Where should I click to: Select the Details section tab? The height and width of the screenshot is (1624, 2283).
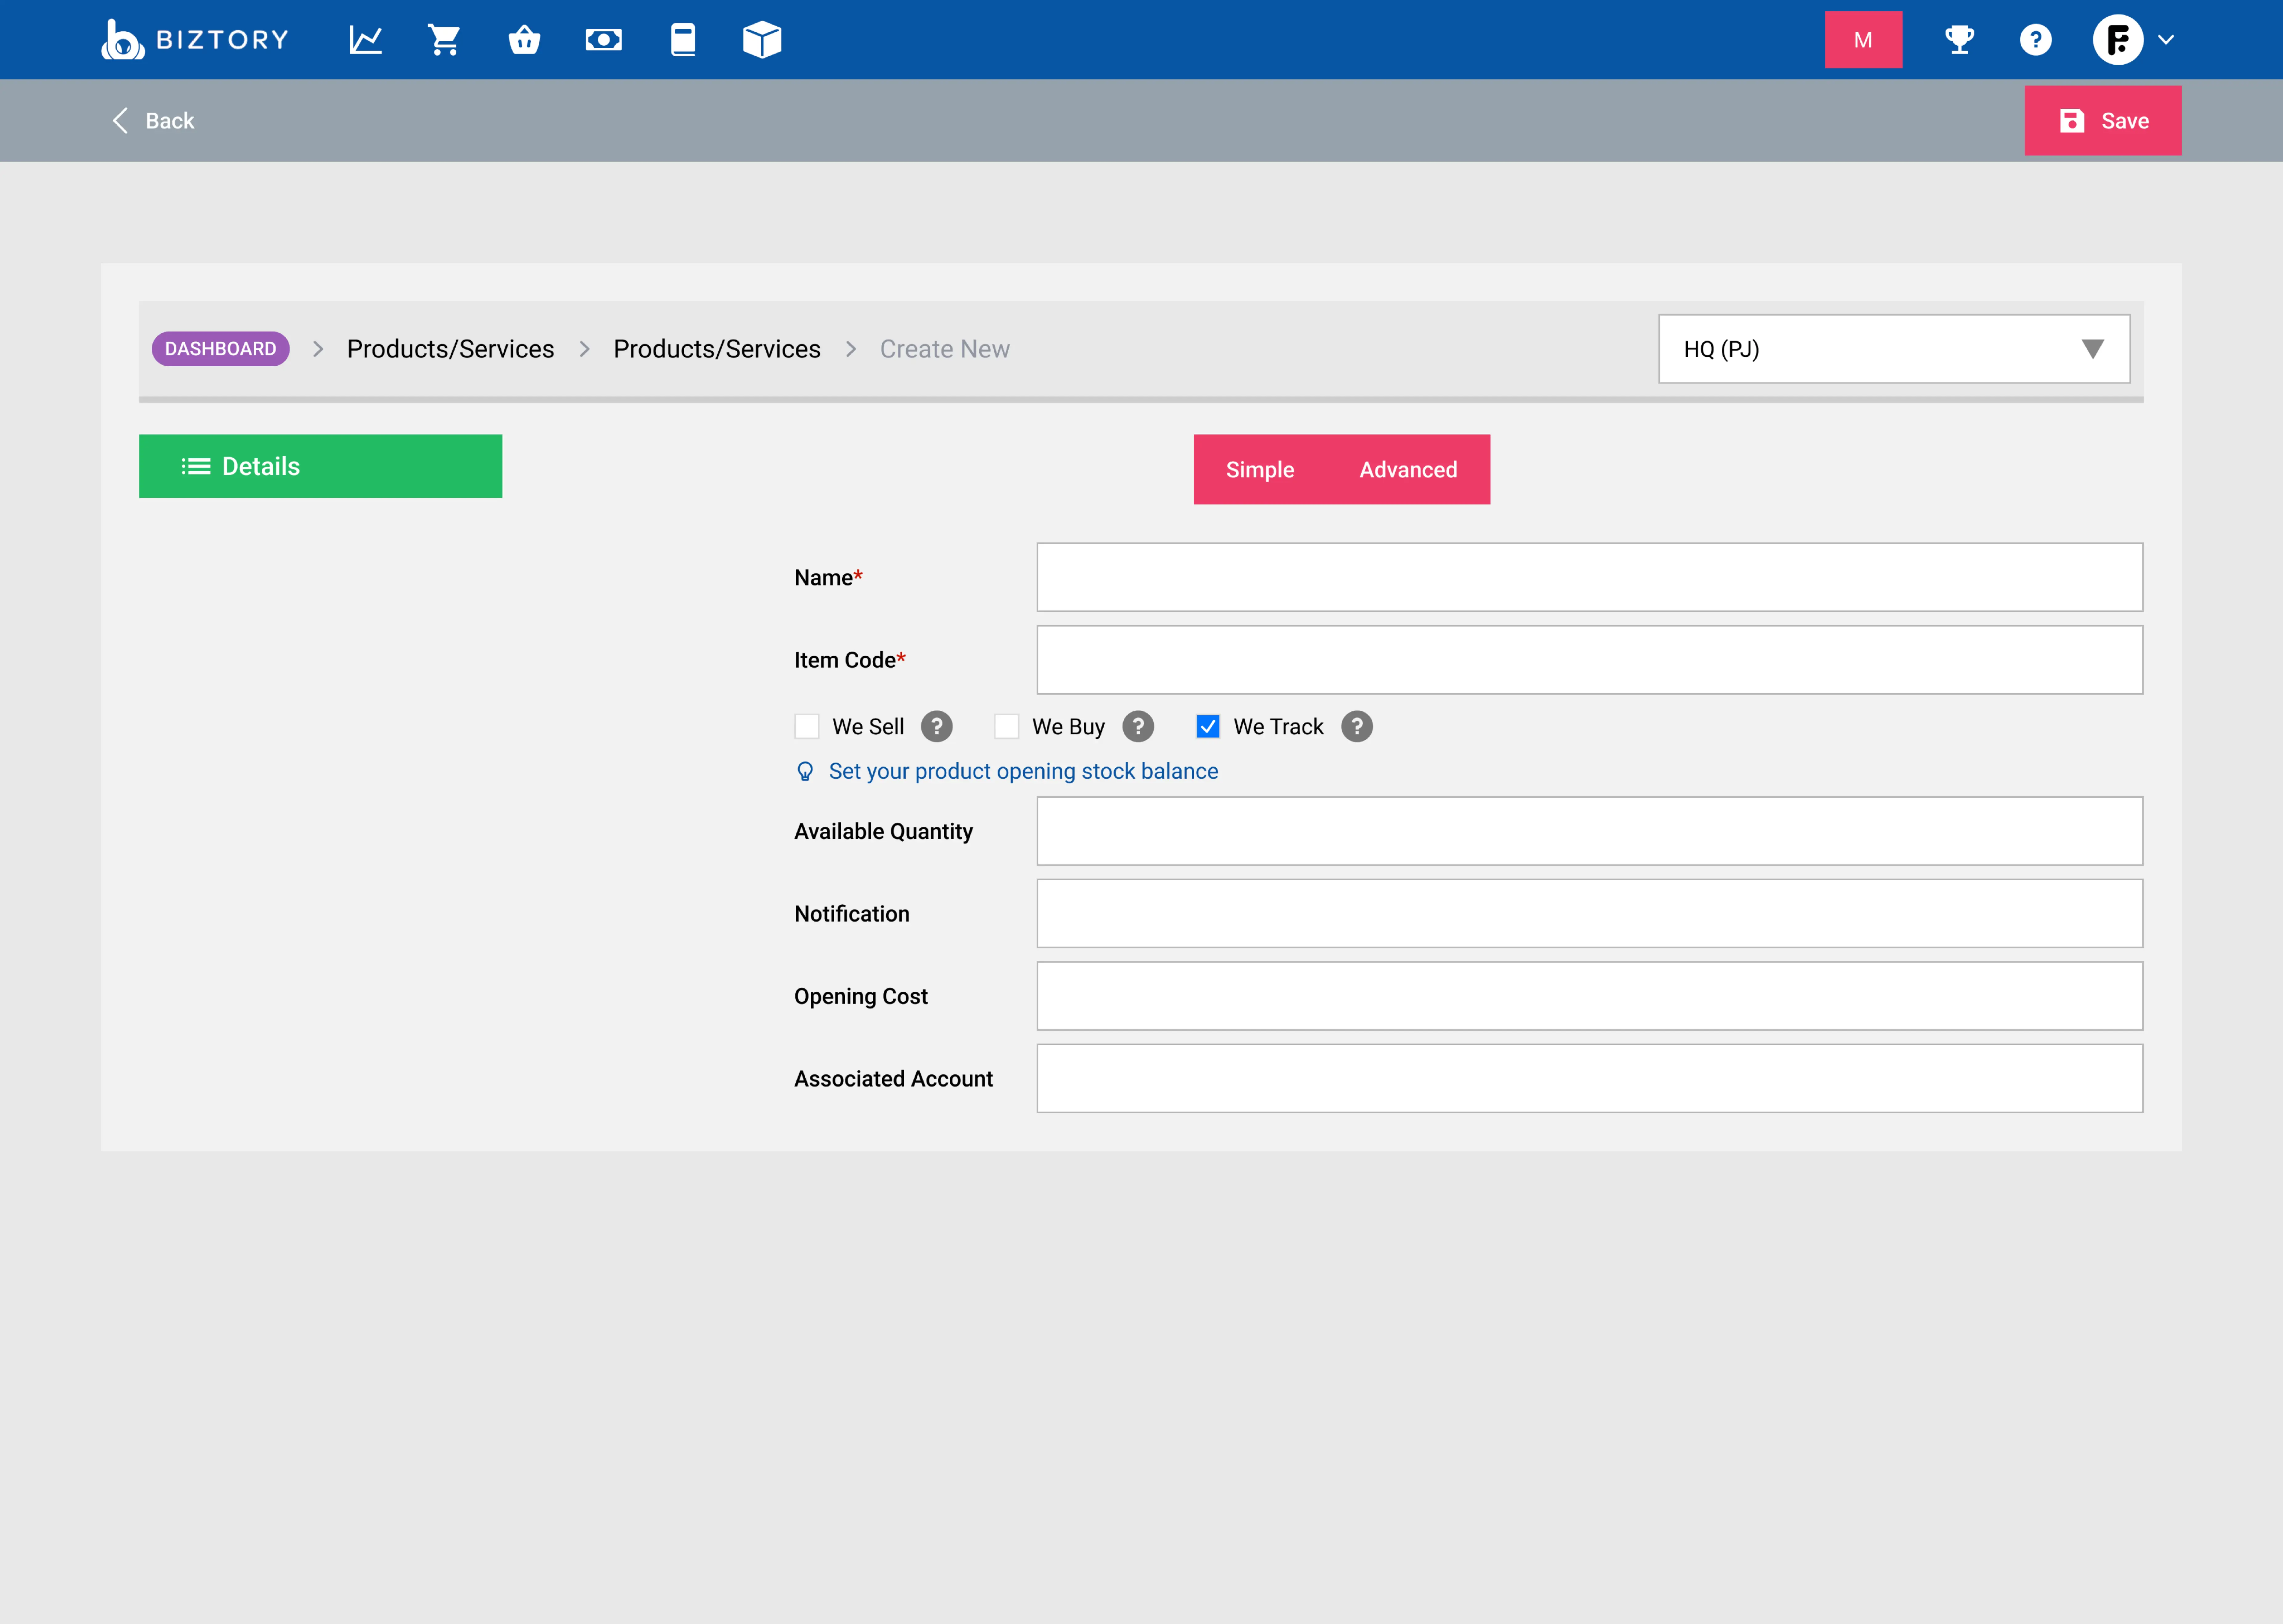click(320, 466)
